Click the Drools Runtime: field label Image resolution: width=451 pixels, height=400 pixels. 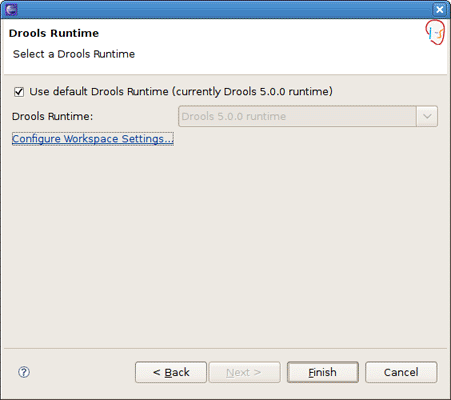click(x=52, y=116)
